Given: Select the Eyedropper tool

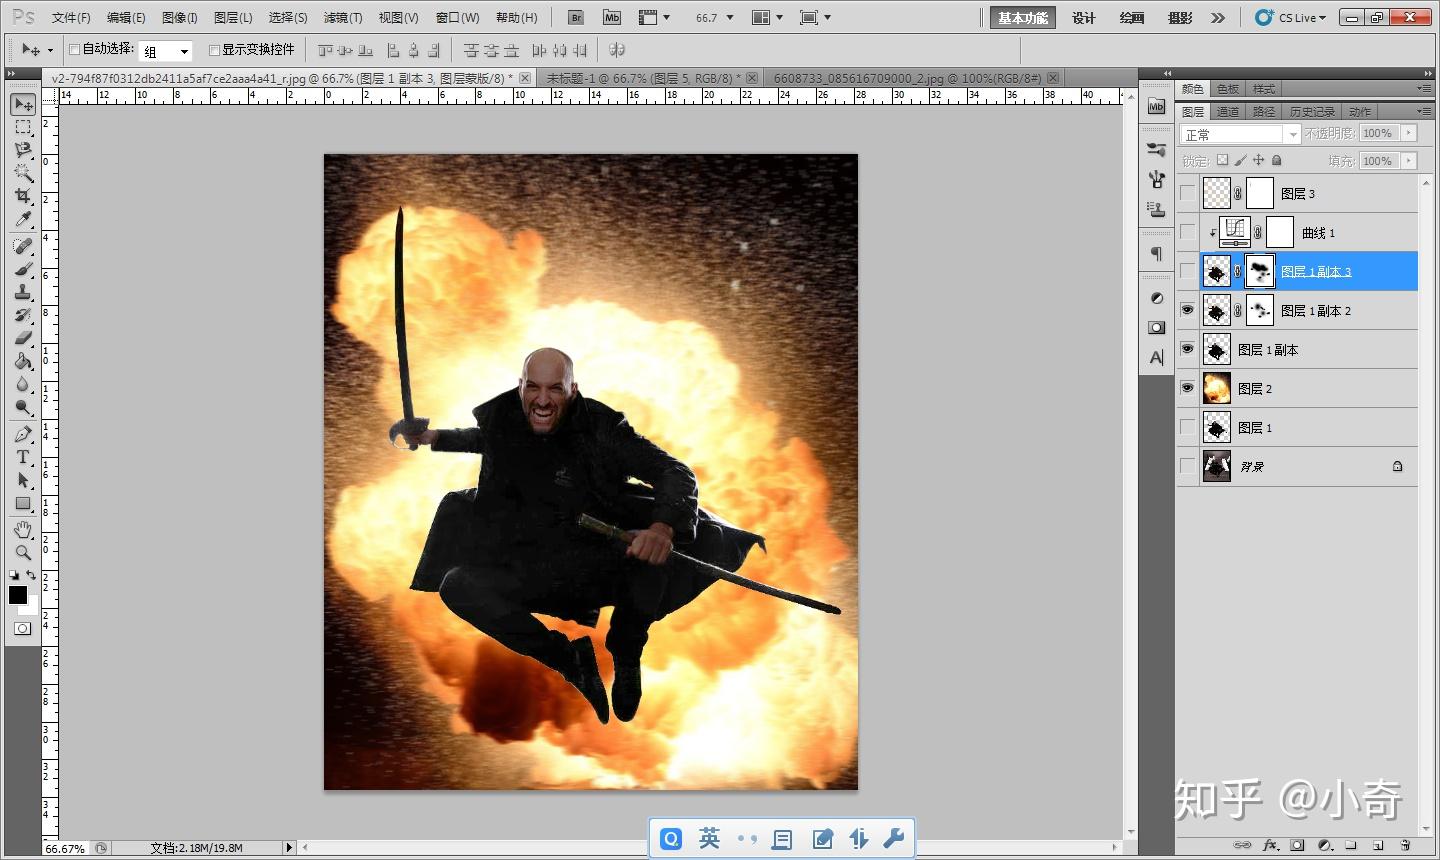Looking at the screenshot, I should 23,219.
